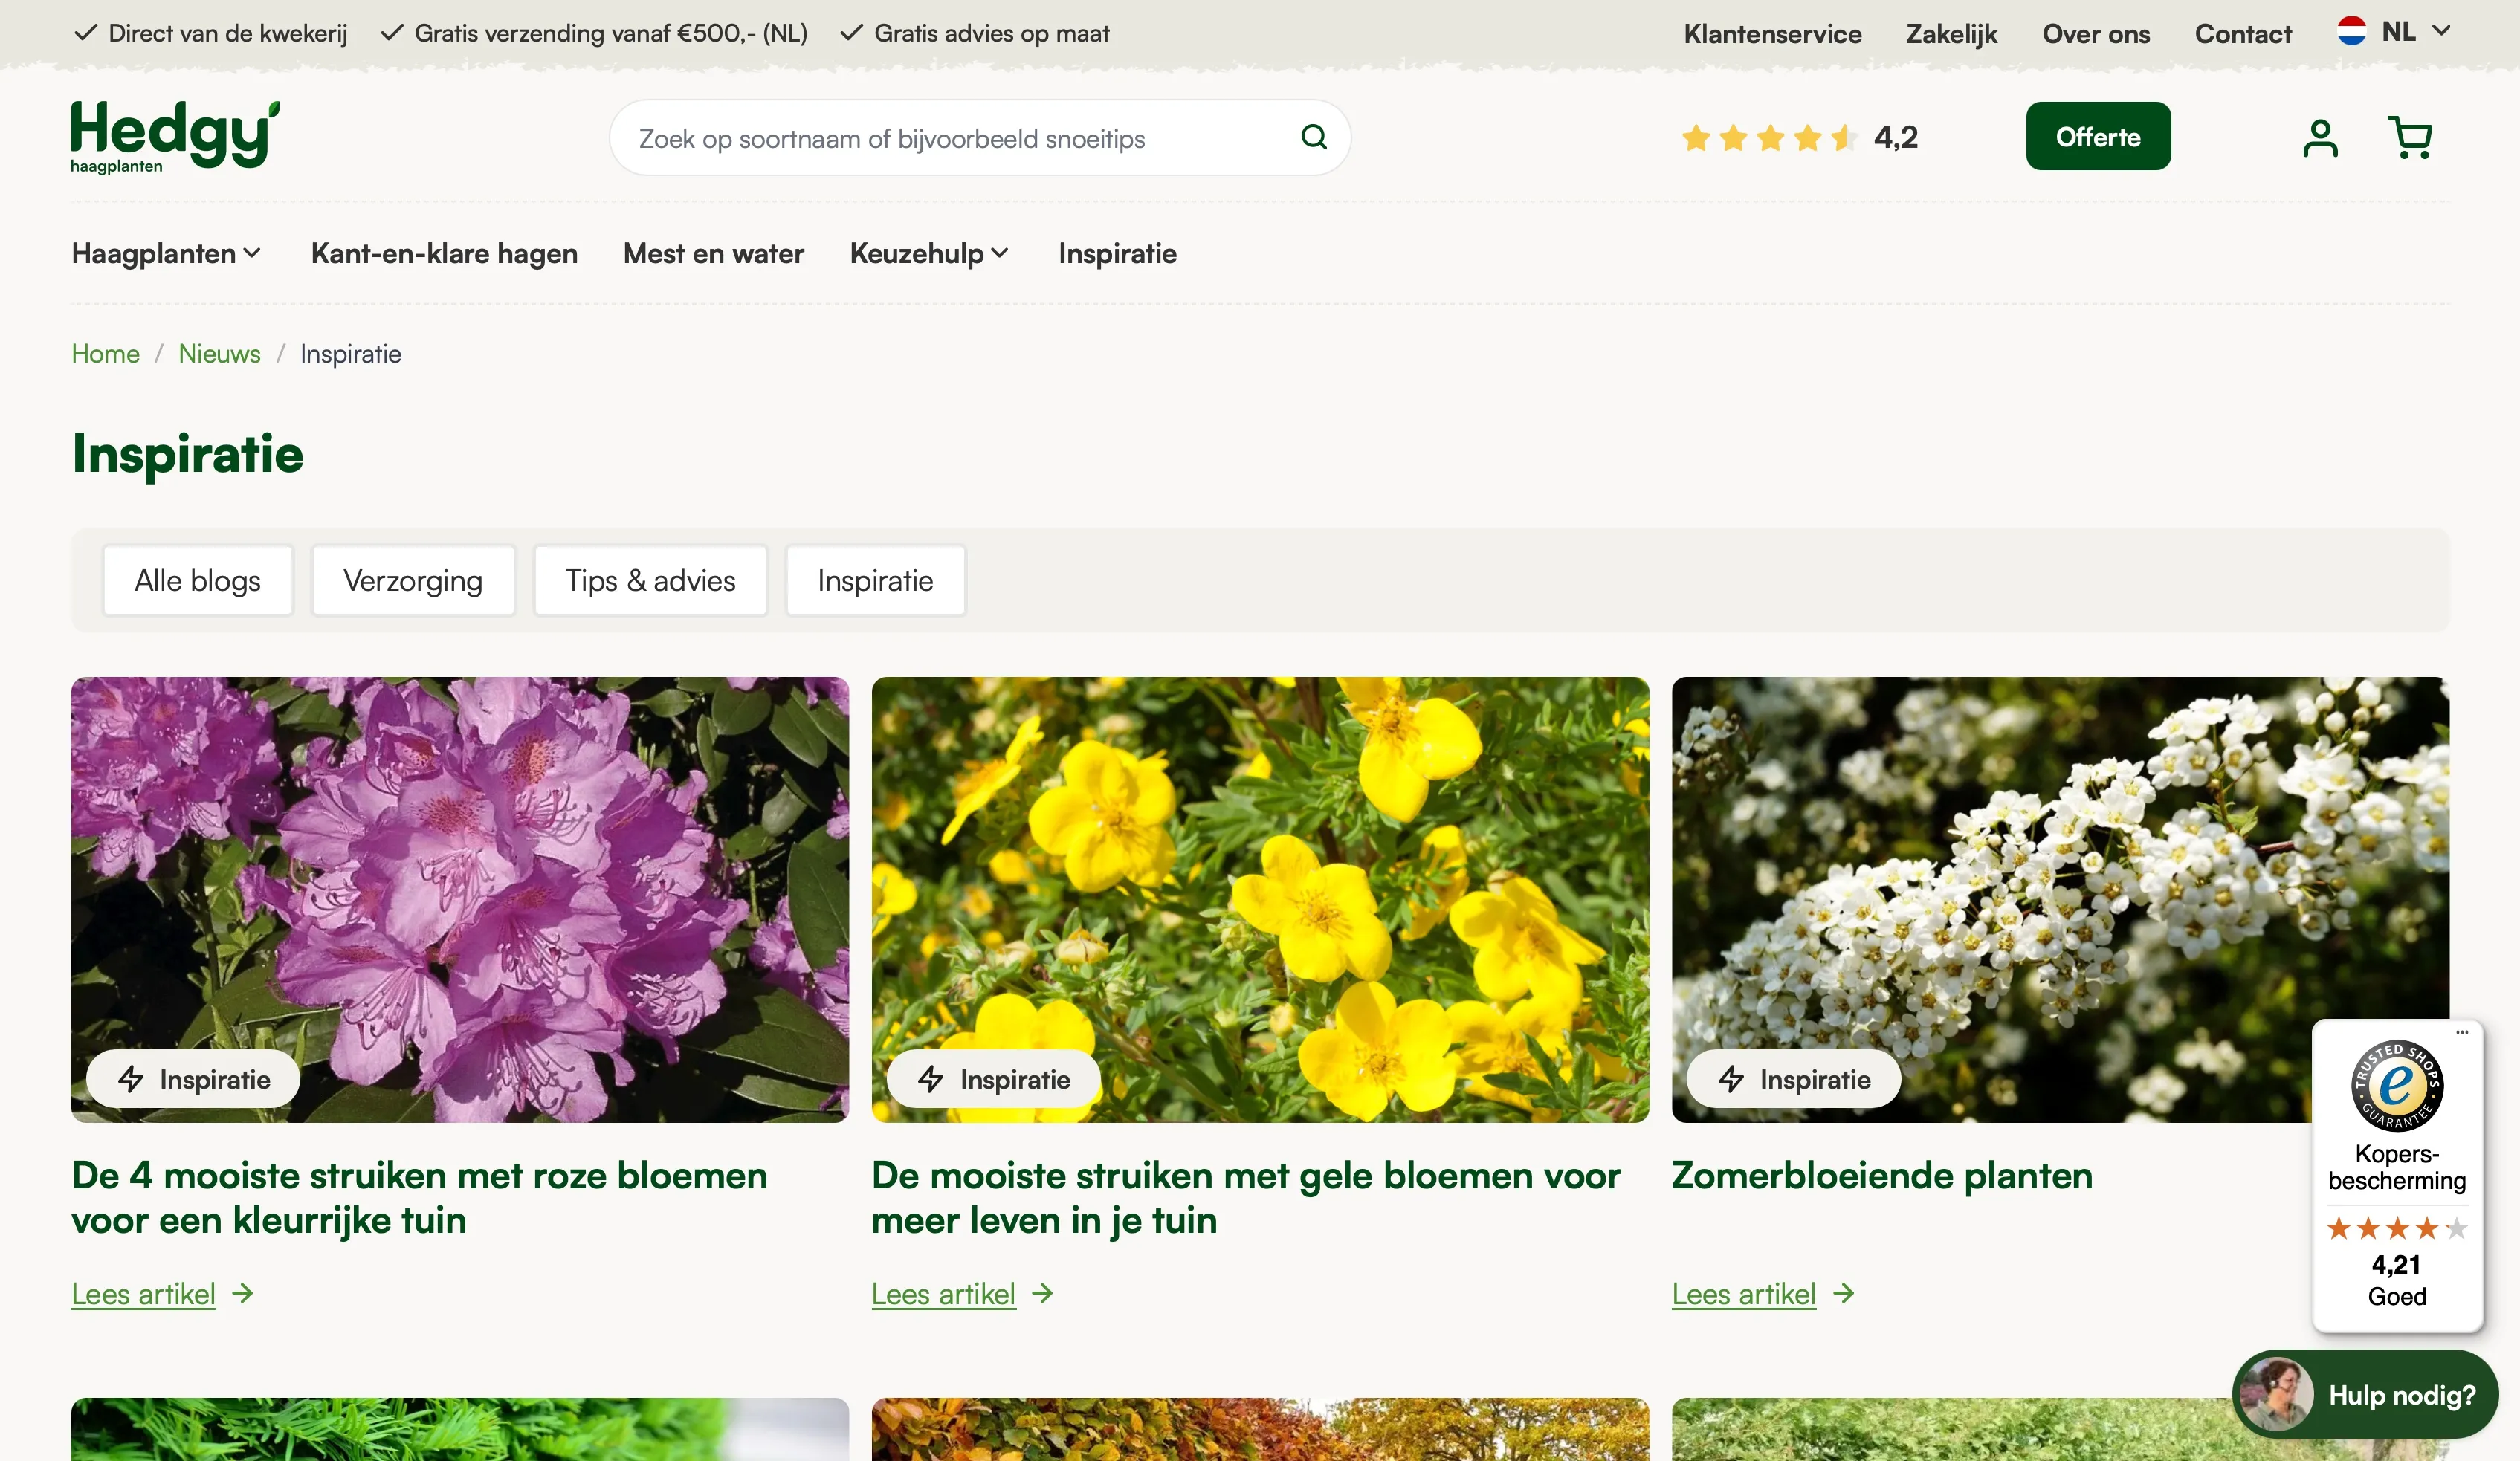Expand the Keuzehulp menu
Screen dimensions: 2520x1461
(928, 254)
